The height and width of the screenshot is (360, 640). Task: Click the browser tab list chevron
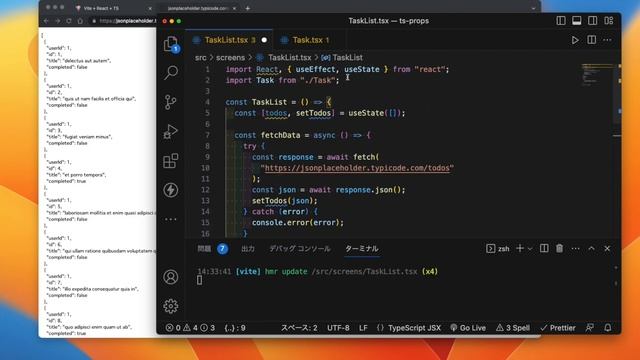click(533, 8)
